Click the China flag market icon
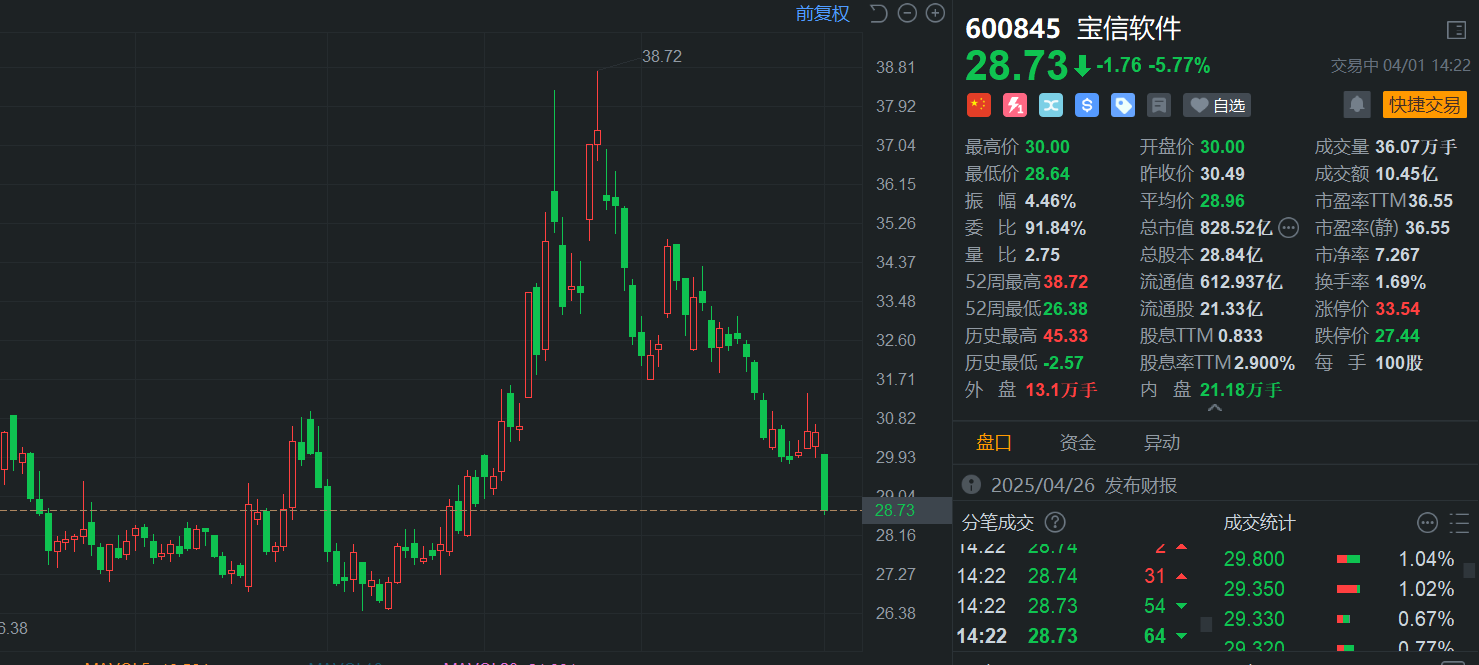 point(978,105)
